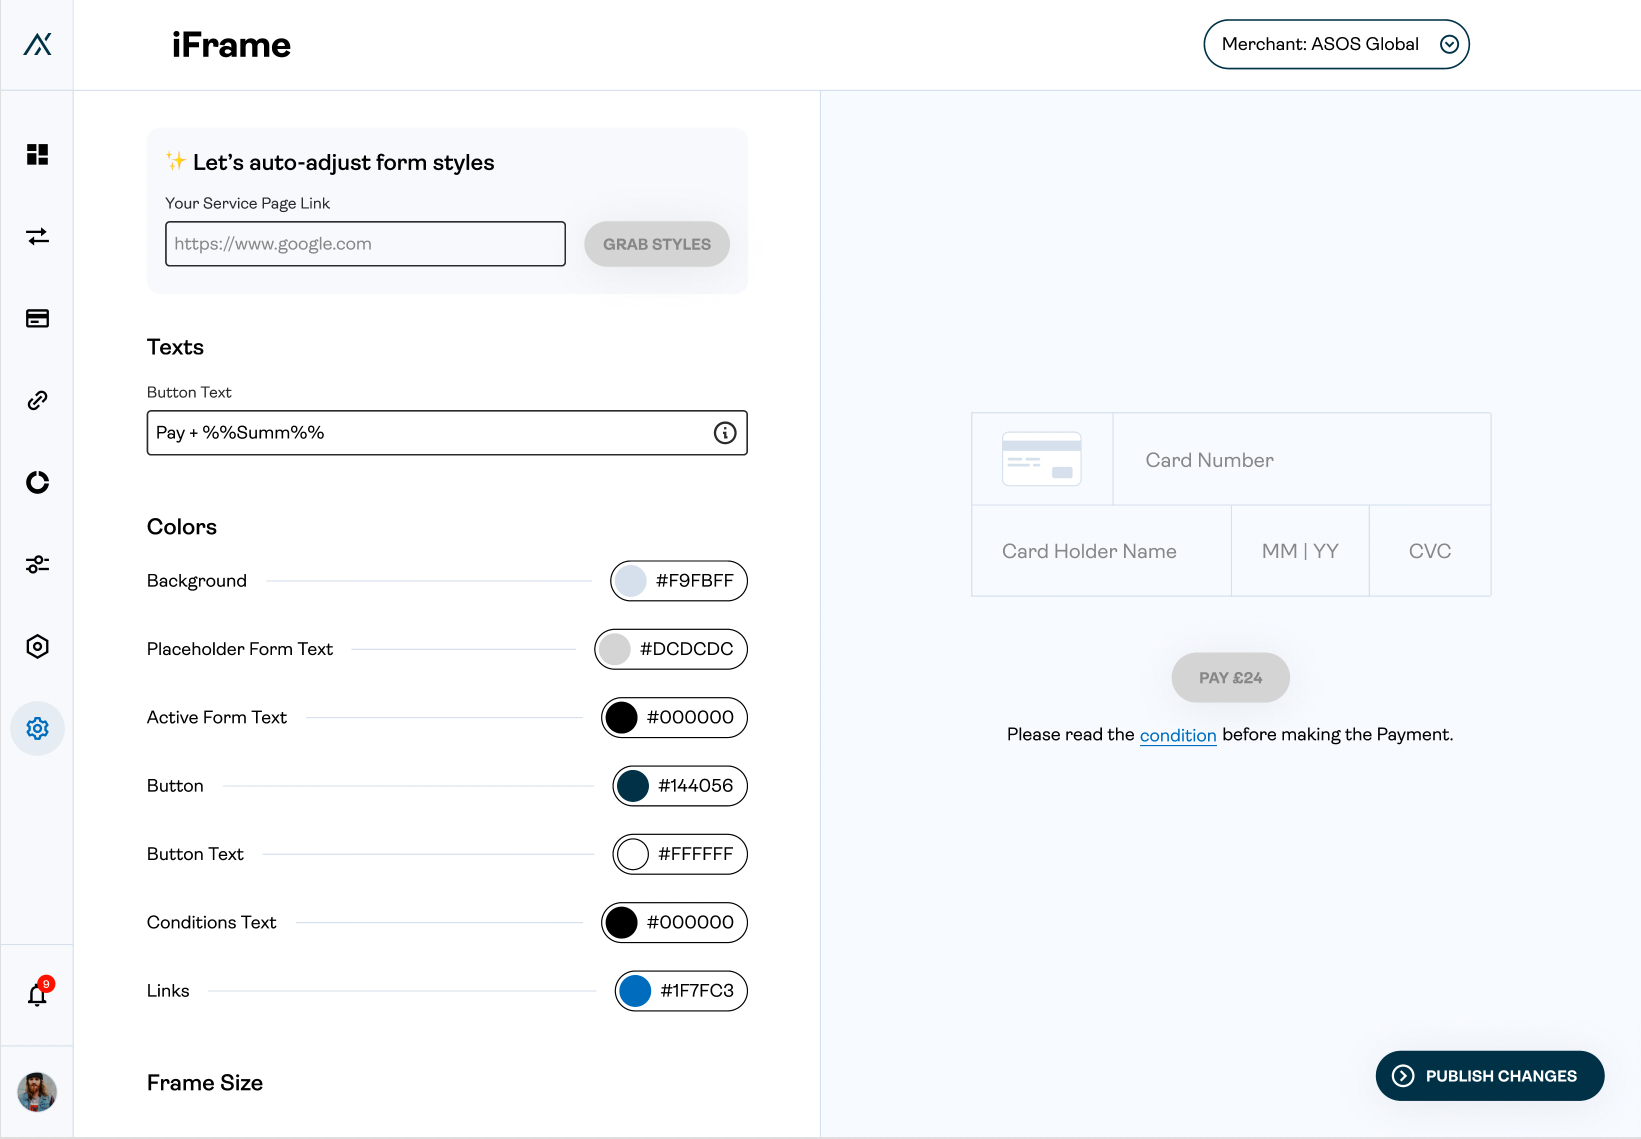1641x1139 pixels.
Task: Pick the Button color swatch #144056
Action: point(633,786)
